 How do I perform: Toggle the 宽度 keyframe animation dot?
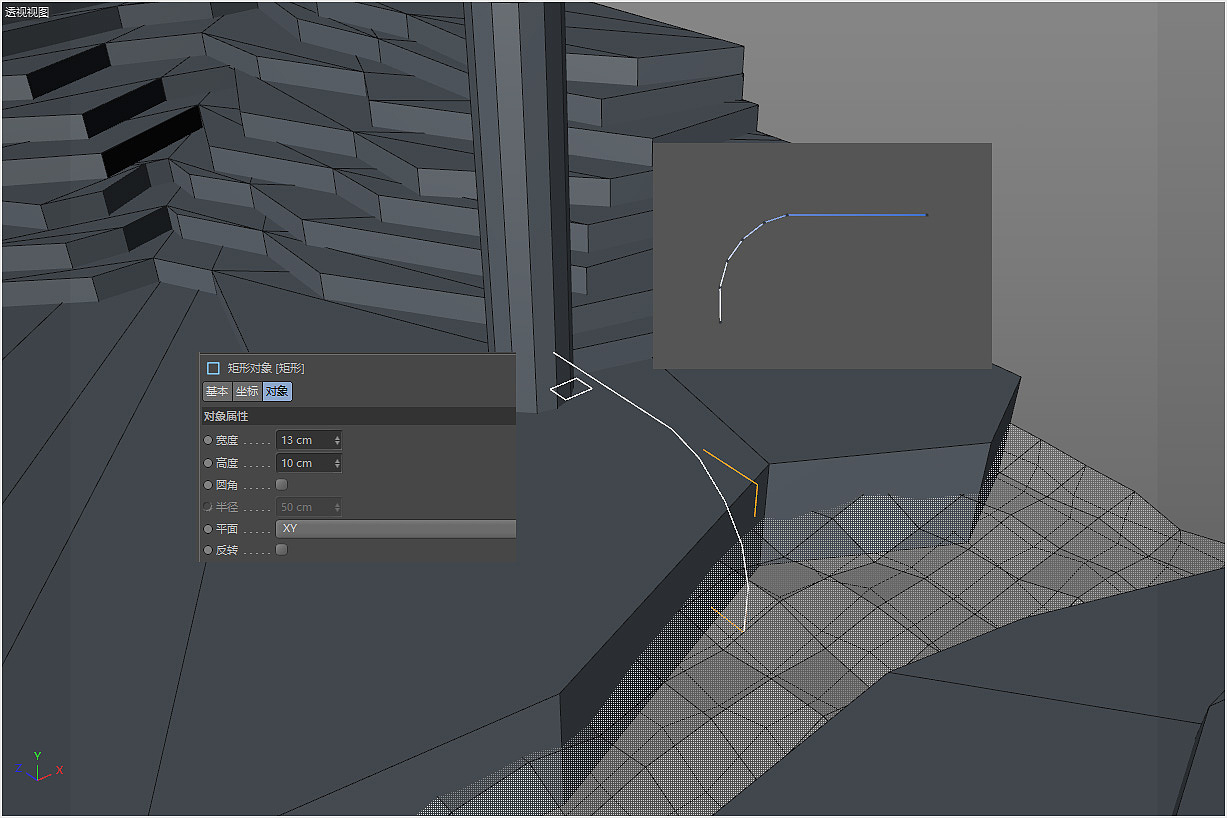coord(208,441)
